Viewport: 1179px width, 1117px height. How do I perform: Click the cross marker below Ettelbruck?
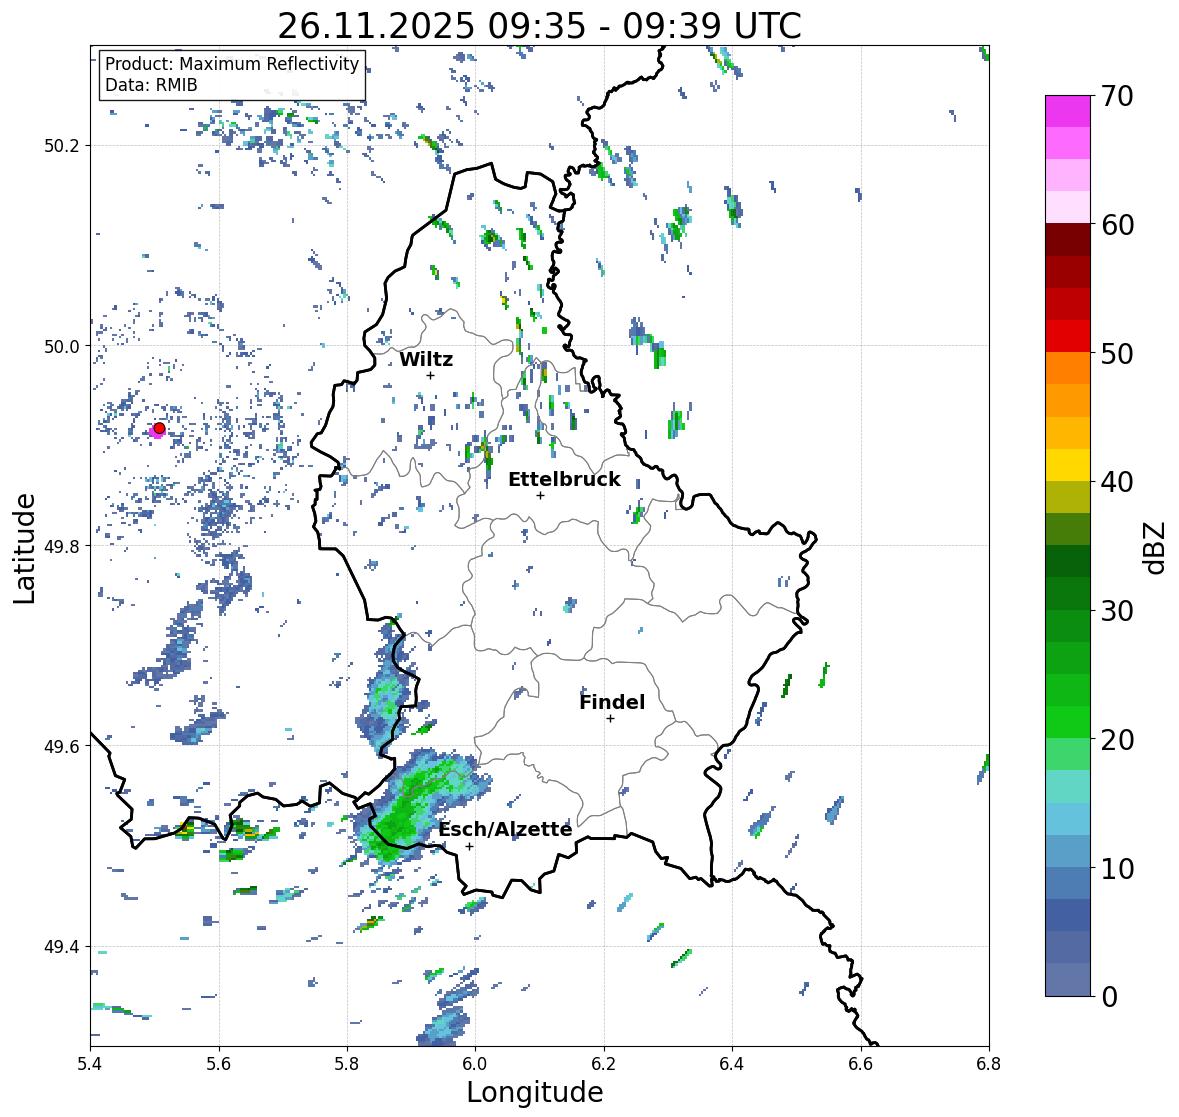click(x=540, y=495)
